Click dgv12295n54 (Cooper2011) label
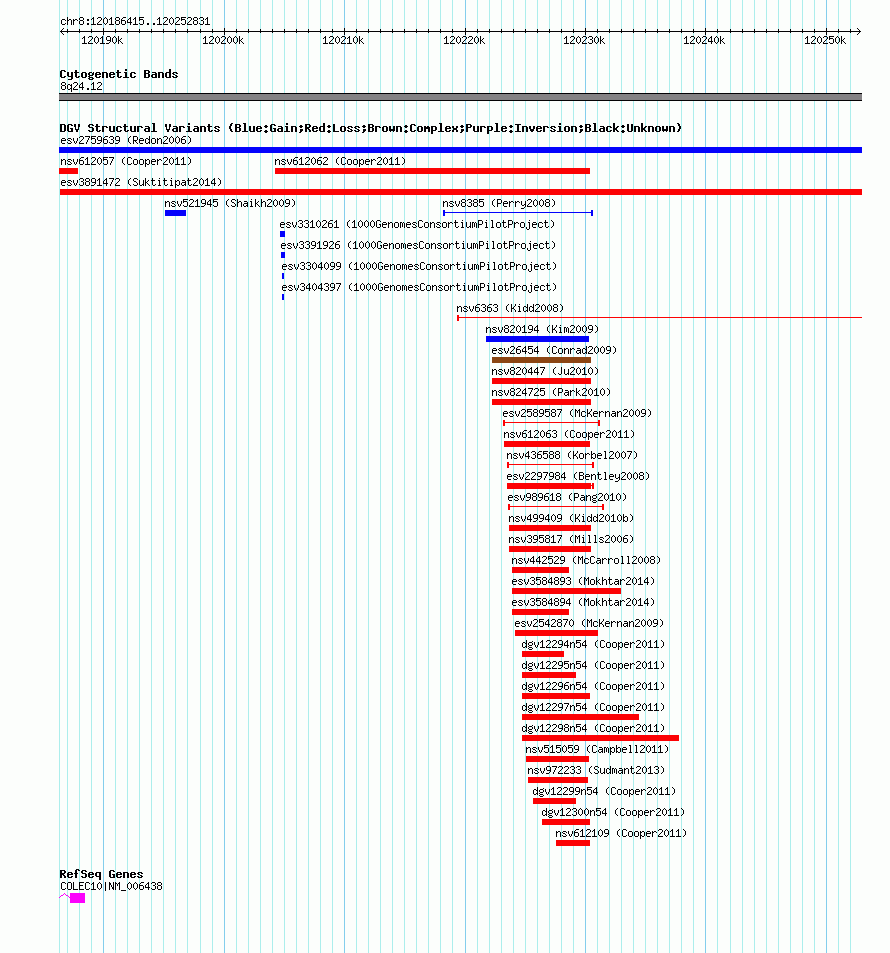This screenshot has height=953, width=890. click(x=593, y=665)
